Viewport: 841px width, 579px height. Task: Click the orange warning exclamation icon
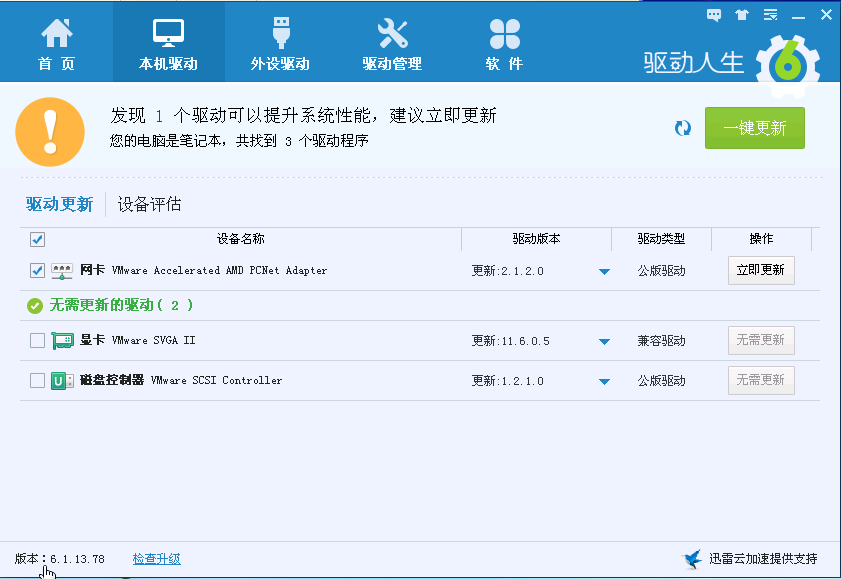50,132
